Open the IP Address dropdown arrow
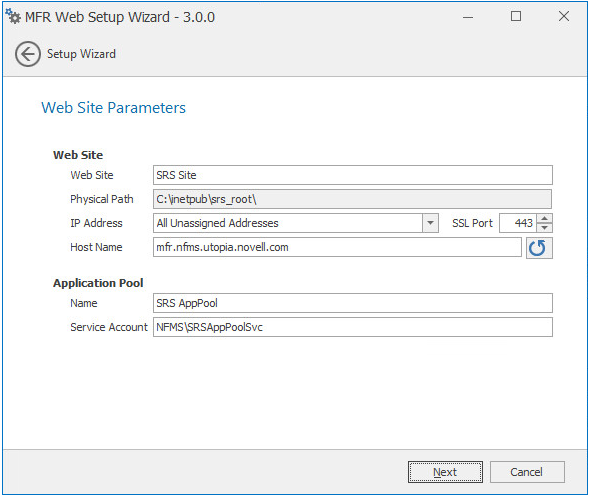The height and width of the screenshot is (497, 590). pyautogui.click(x=430, y=223)
